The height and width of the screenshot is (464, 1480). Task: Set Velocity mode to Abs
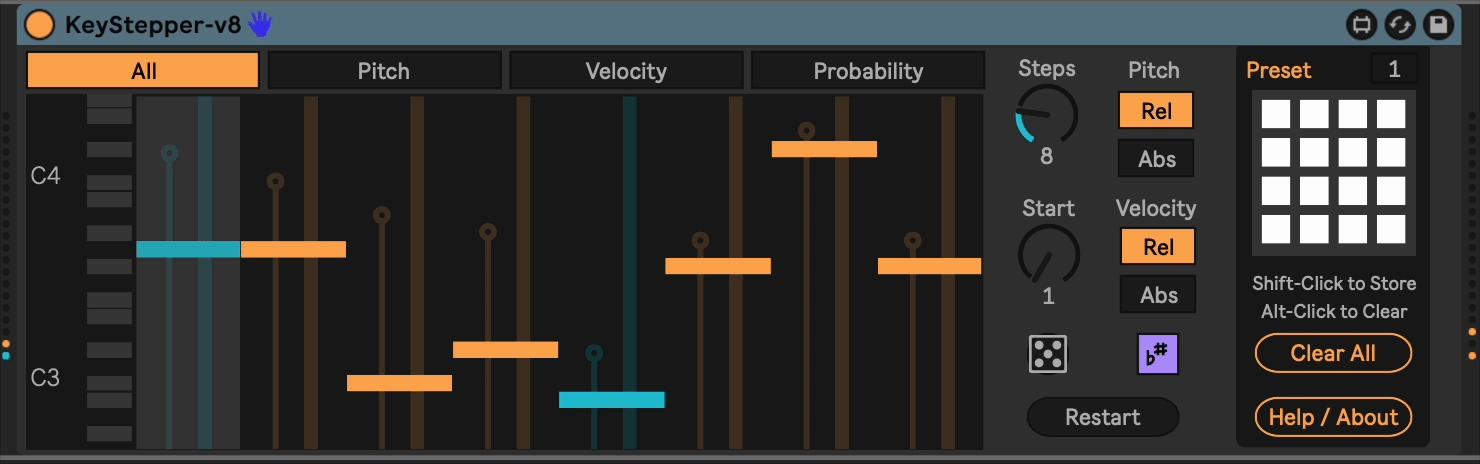(x=1157, y=295)
